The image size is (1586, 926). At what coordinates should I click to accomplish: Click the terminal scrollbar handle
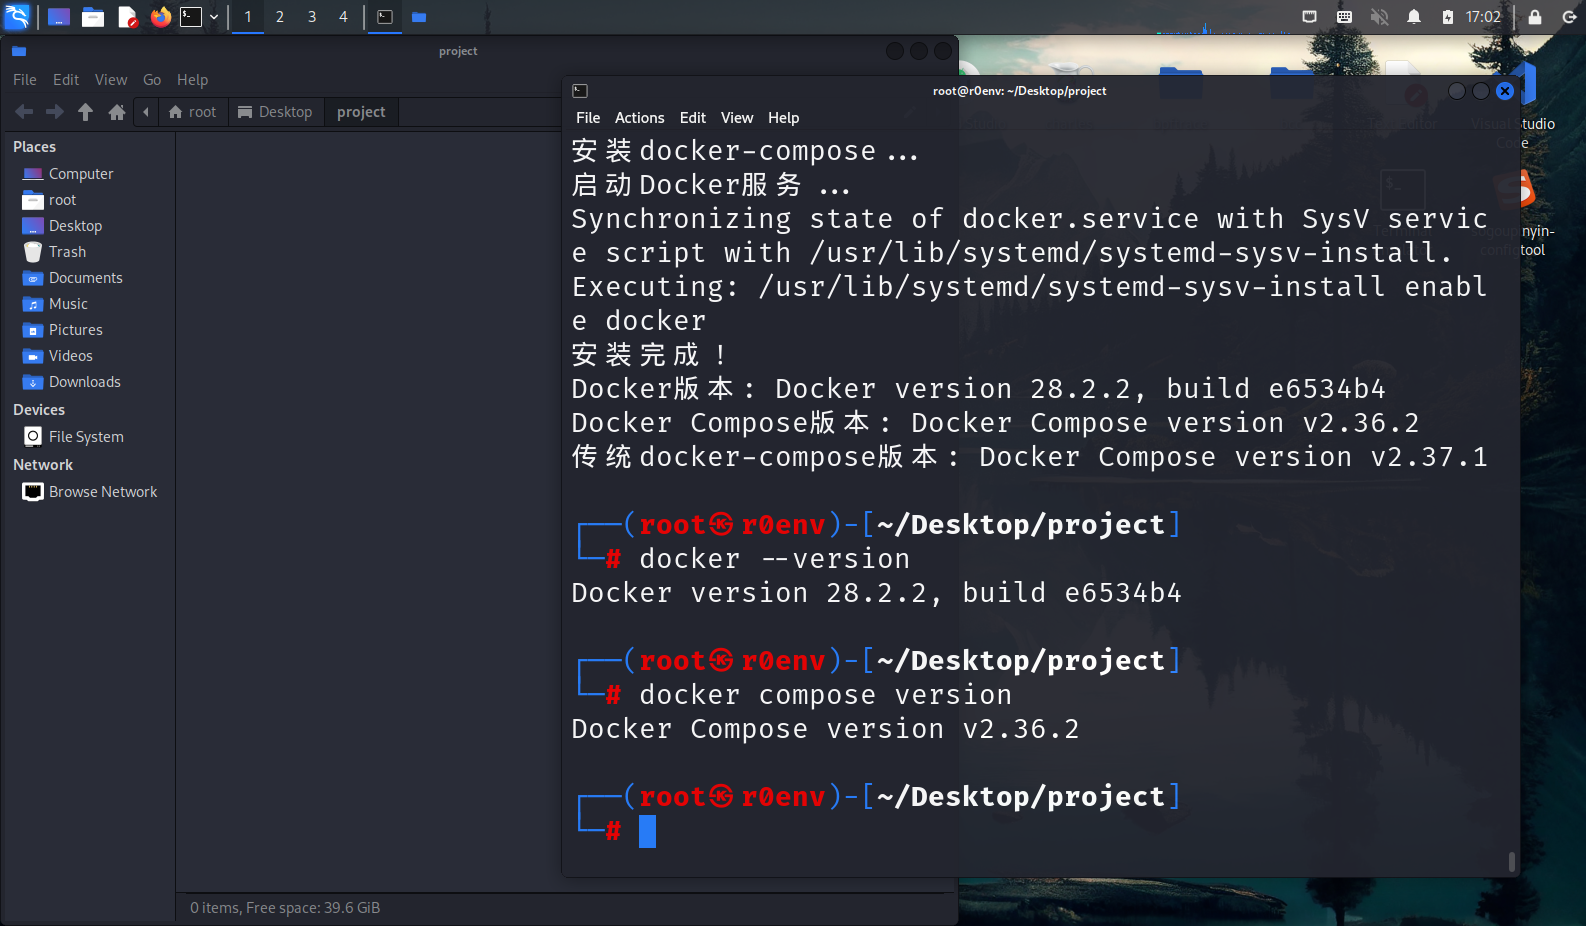point(1511,861)
